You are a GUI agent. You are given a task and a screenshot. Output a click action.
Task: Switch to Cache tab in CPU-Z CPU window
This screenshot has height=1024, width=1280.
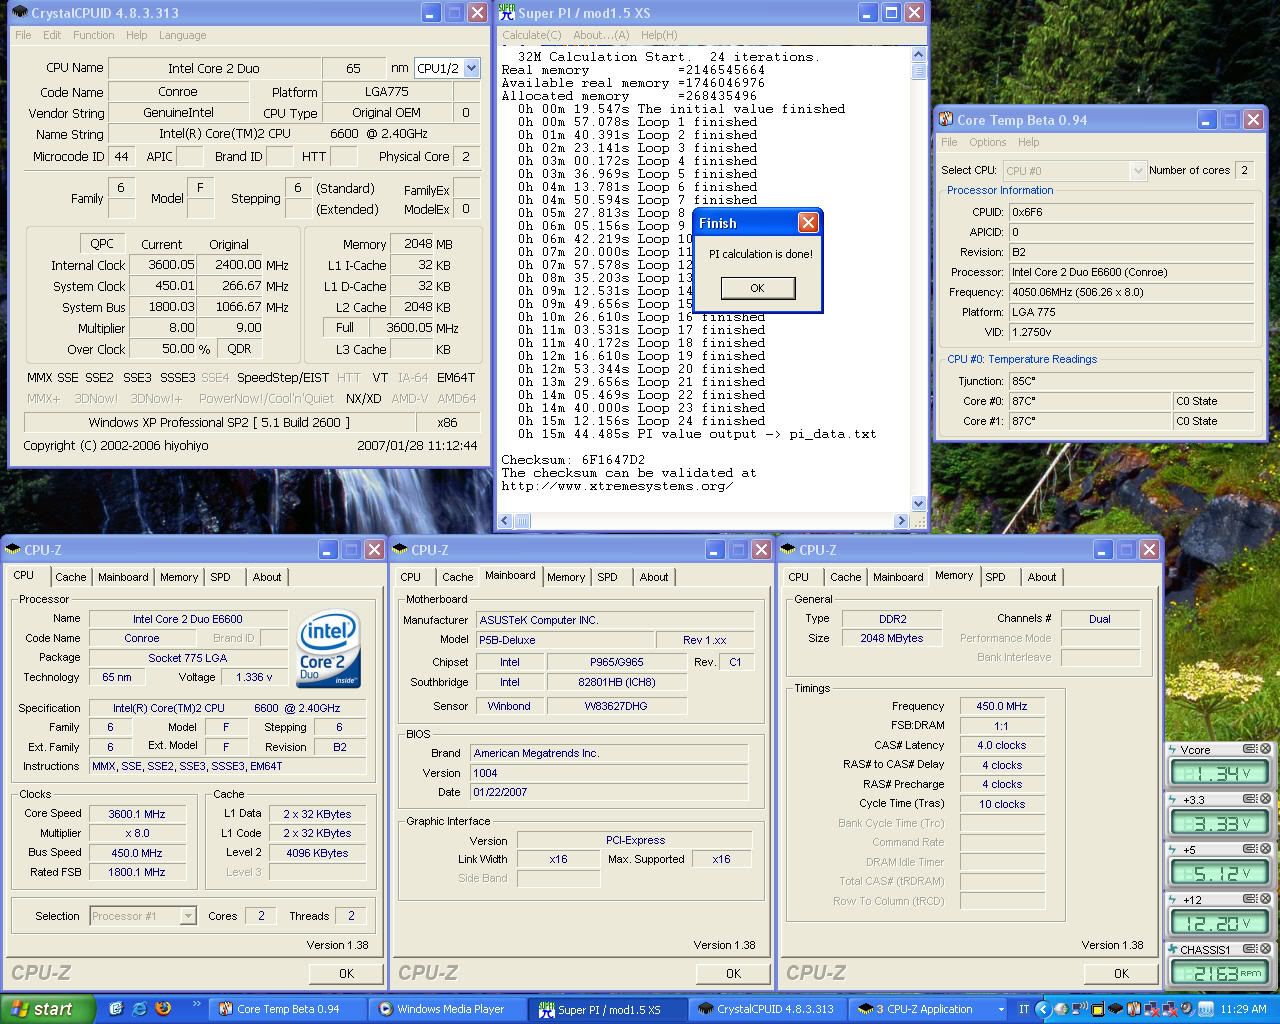pos(70,577)
